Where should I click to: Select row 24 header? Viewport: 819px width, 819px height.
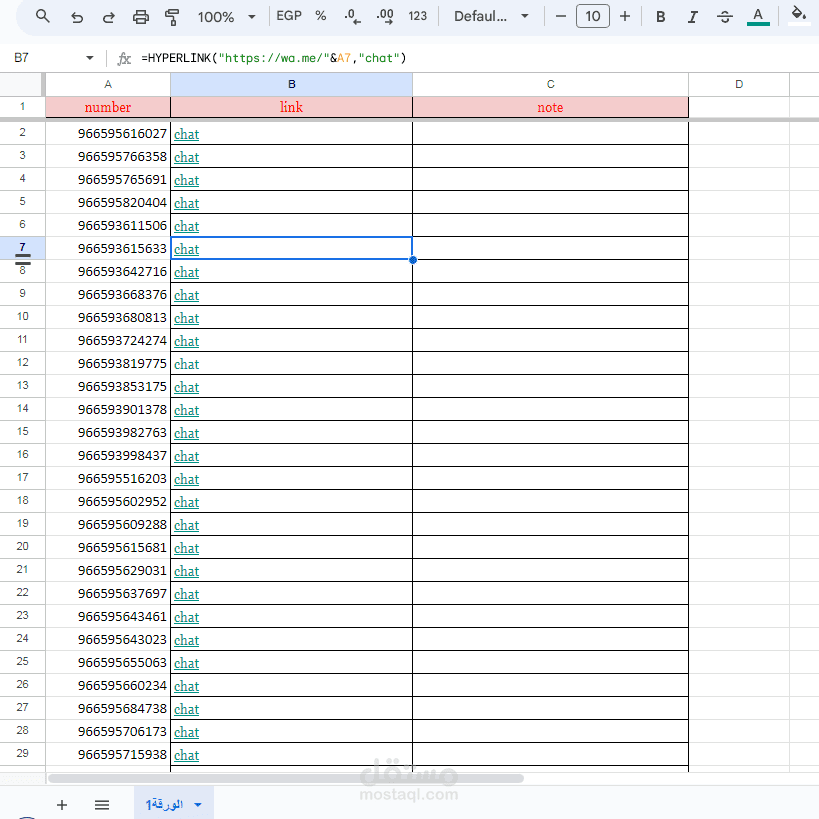coord(22,638)
